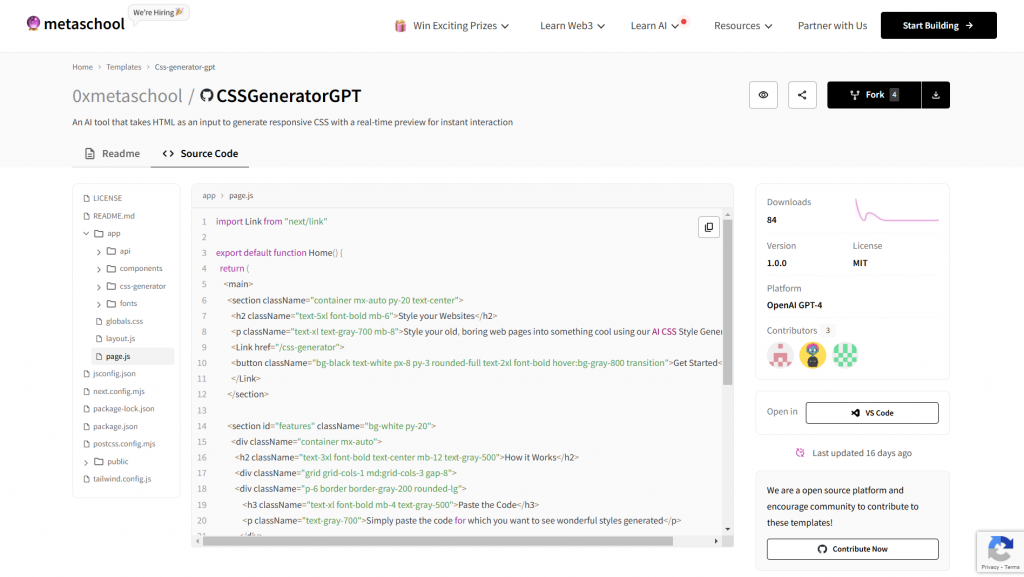1024x577 pixels.
Task: Click the code panel vertical scrollbar
Action: [728, 300]
